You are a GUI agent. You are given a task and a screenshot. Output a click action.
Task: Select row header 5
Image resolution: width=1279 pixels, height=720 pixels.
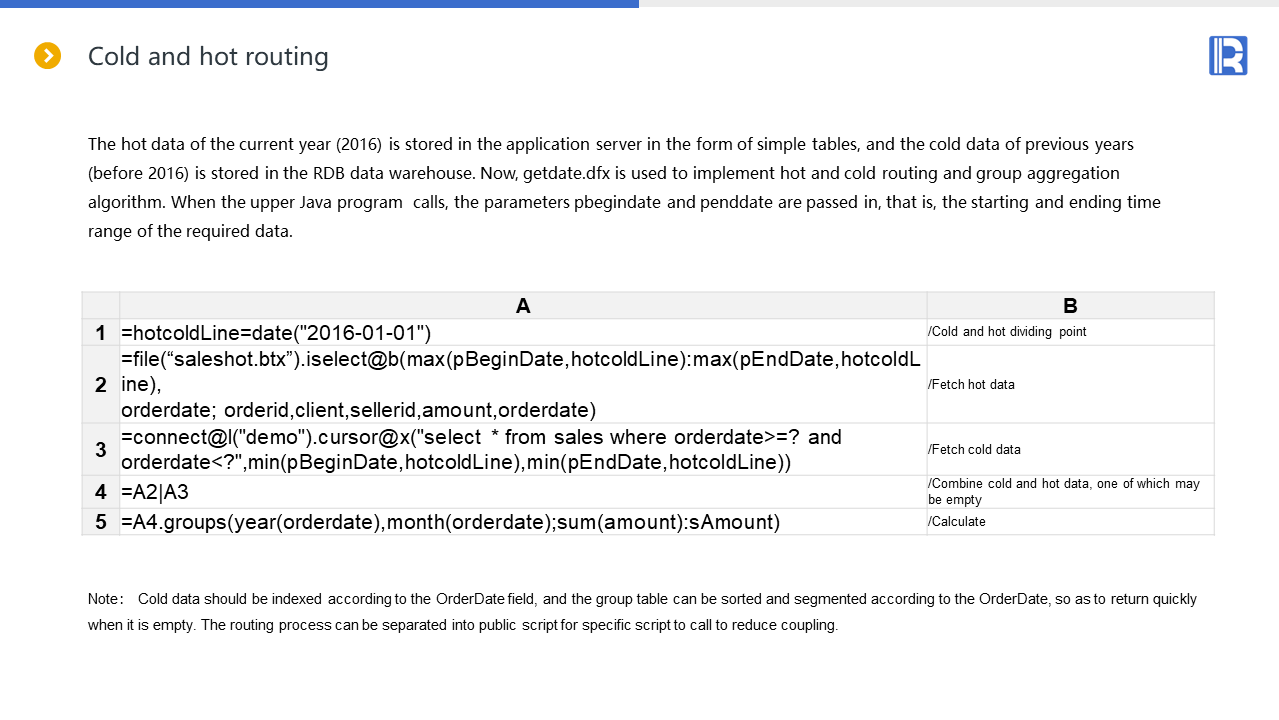point(101,522)
